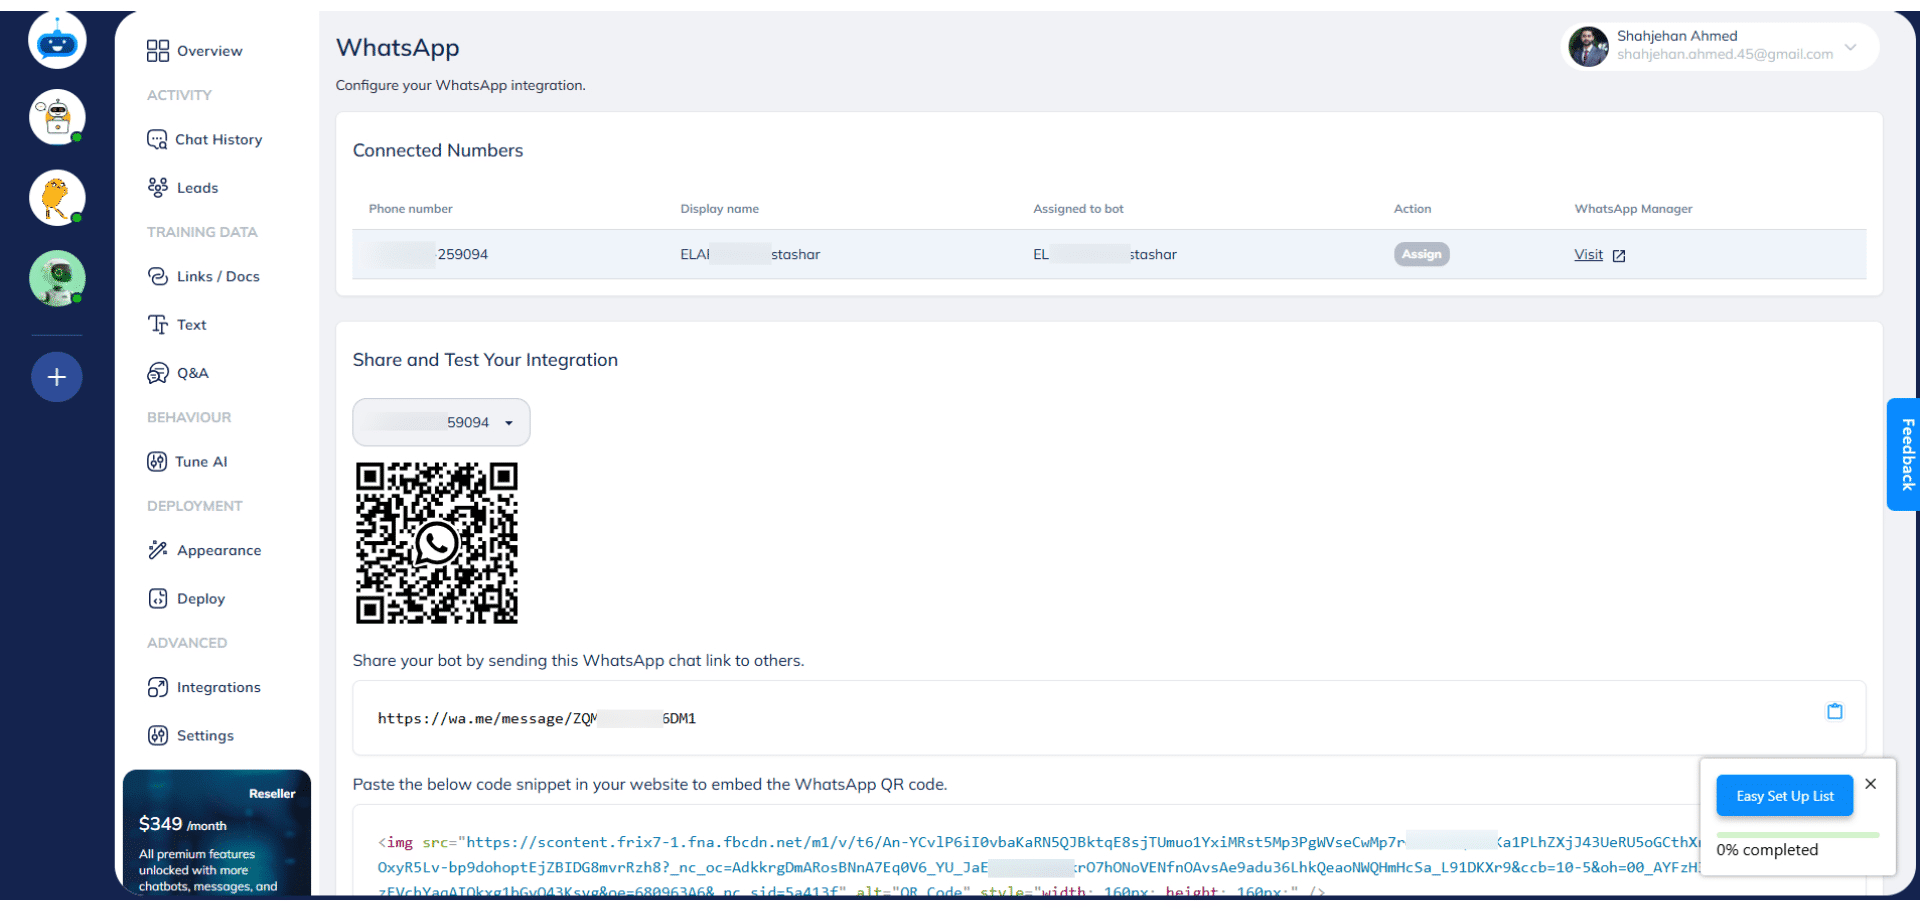The width and height of the screenshot is (1920, 911).
Task: Click the Integrations icon
Action: [158, 687]
